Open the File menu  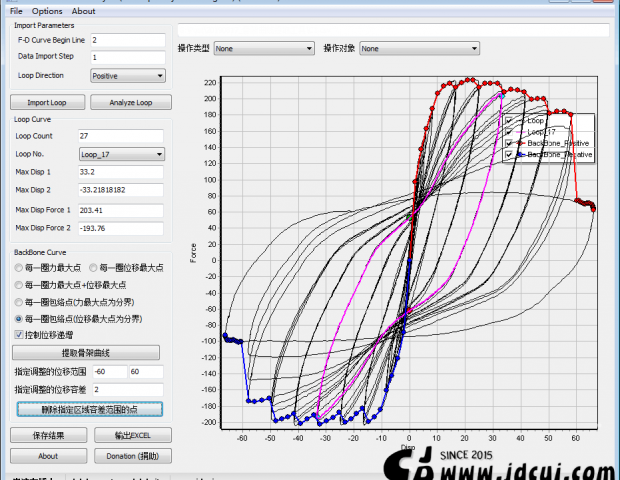(16, 11)
